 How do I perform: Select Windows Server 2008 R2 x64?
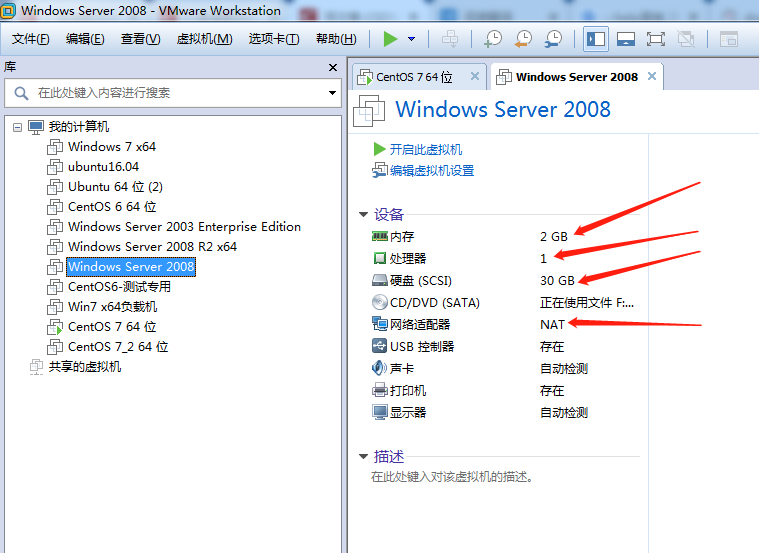coord(152,246)
